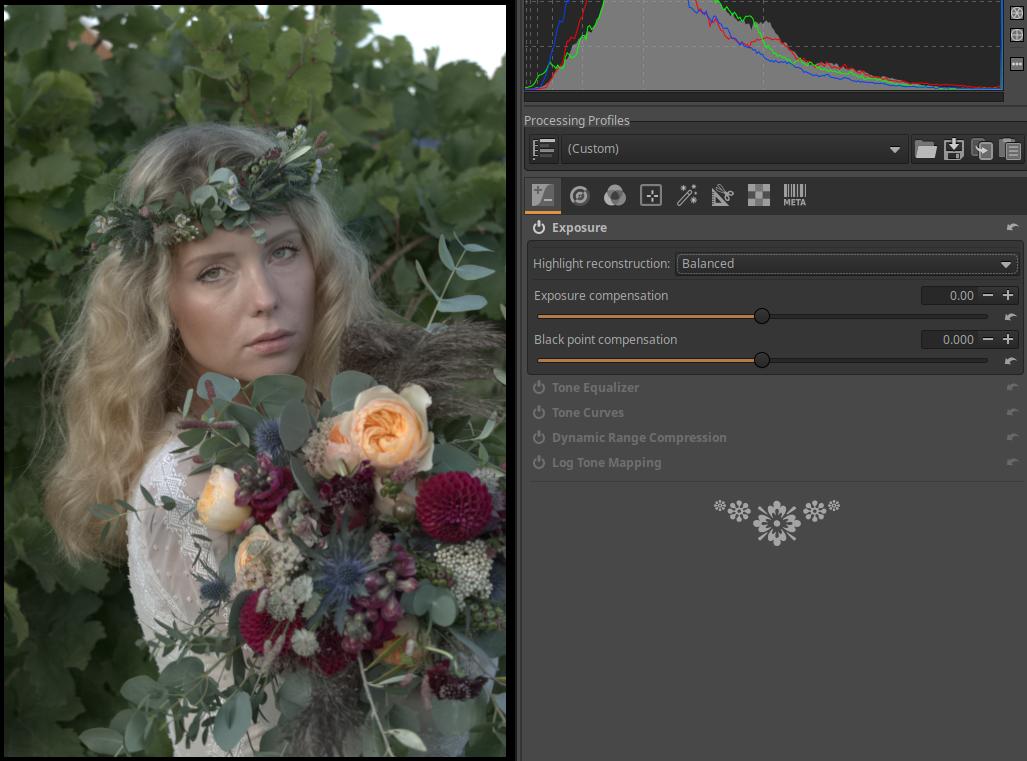
Task: Open the Highlight reconstruction dropdown
Action: coord(846,264)
